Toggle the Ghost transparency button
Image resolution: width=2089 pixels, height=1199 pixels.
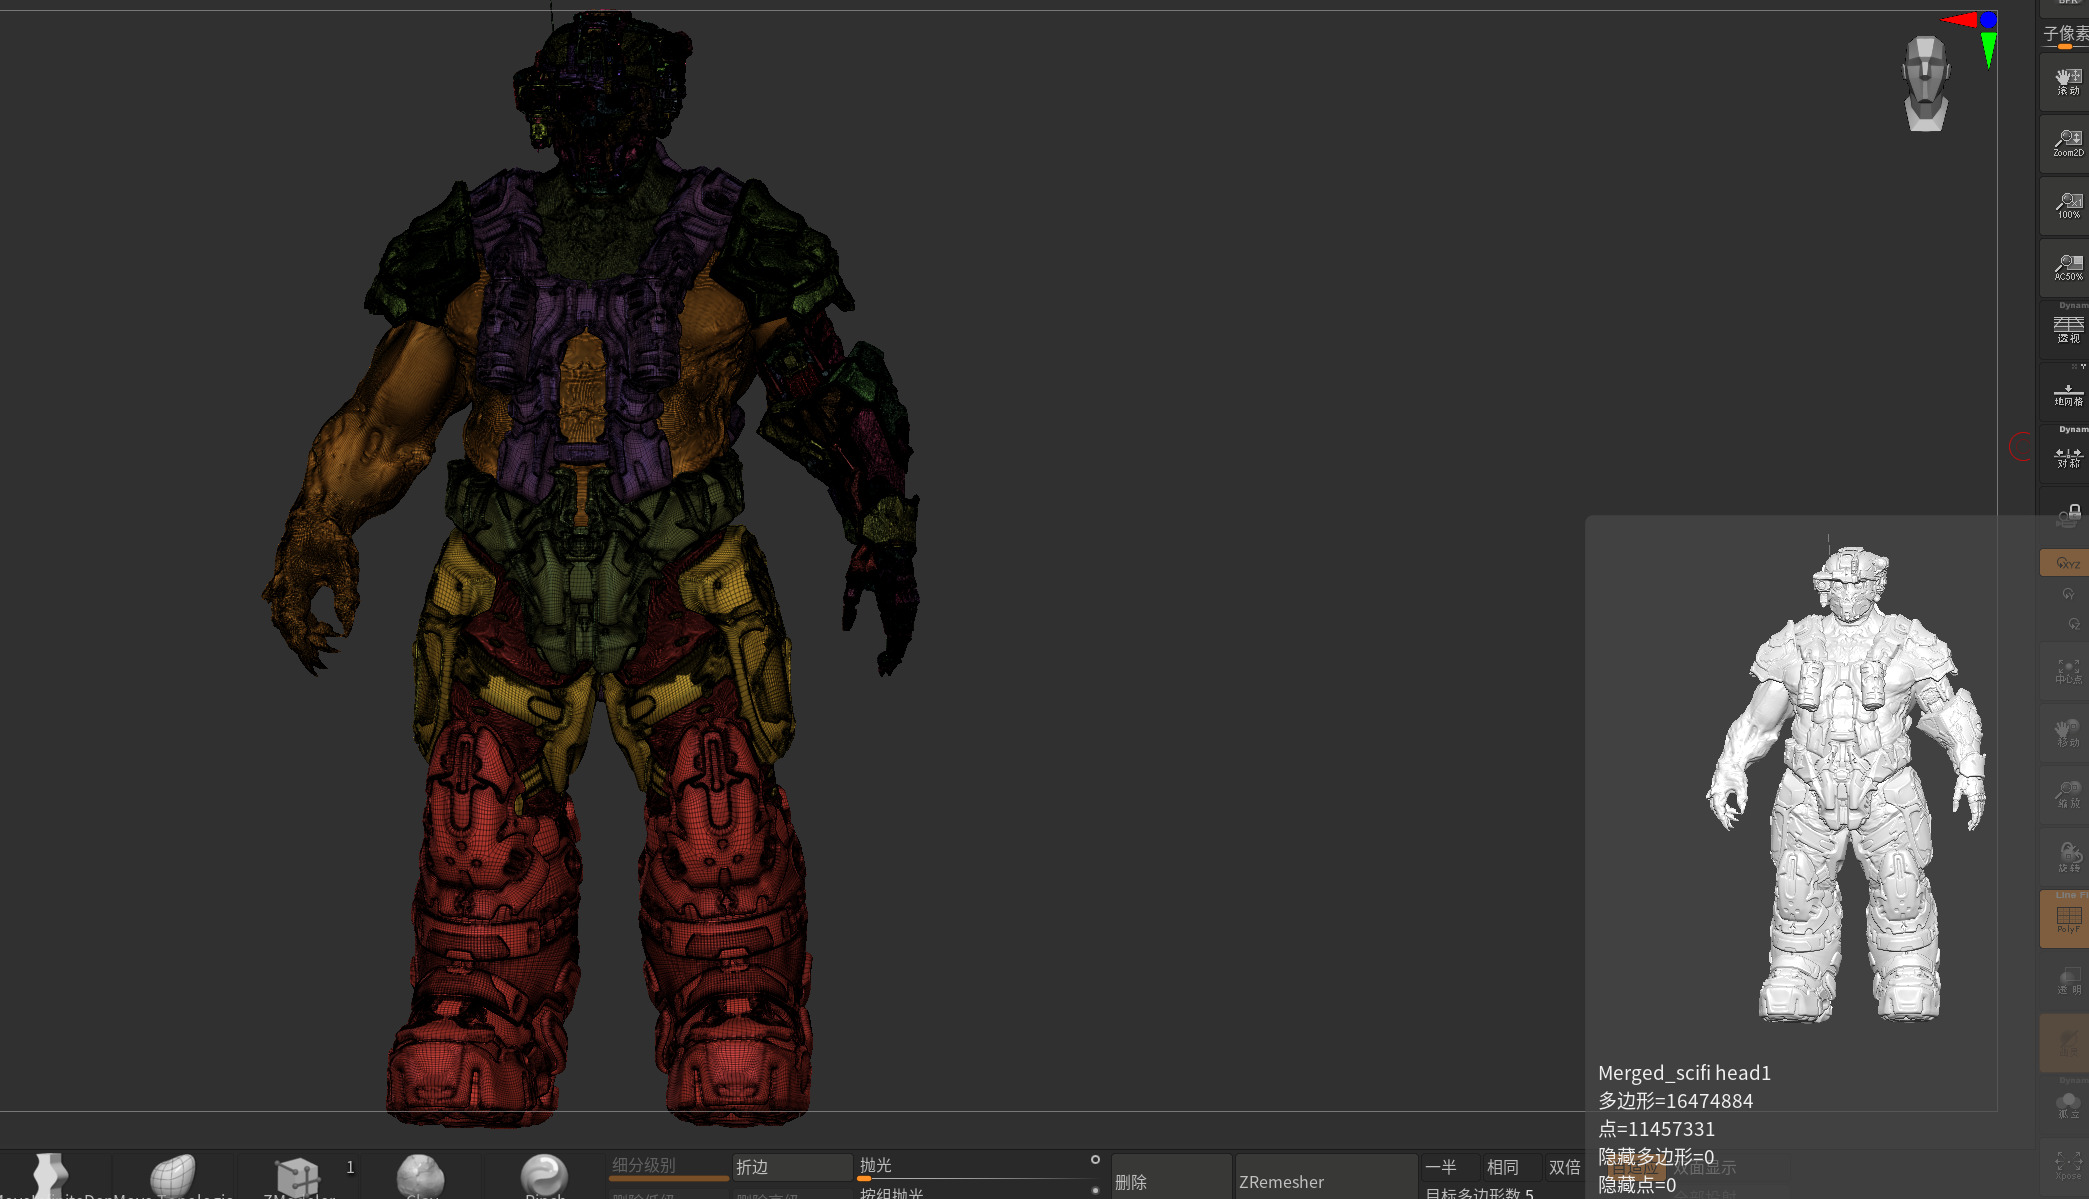(2066, 1043)
